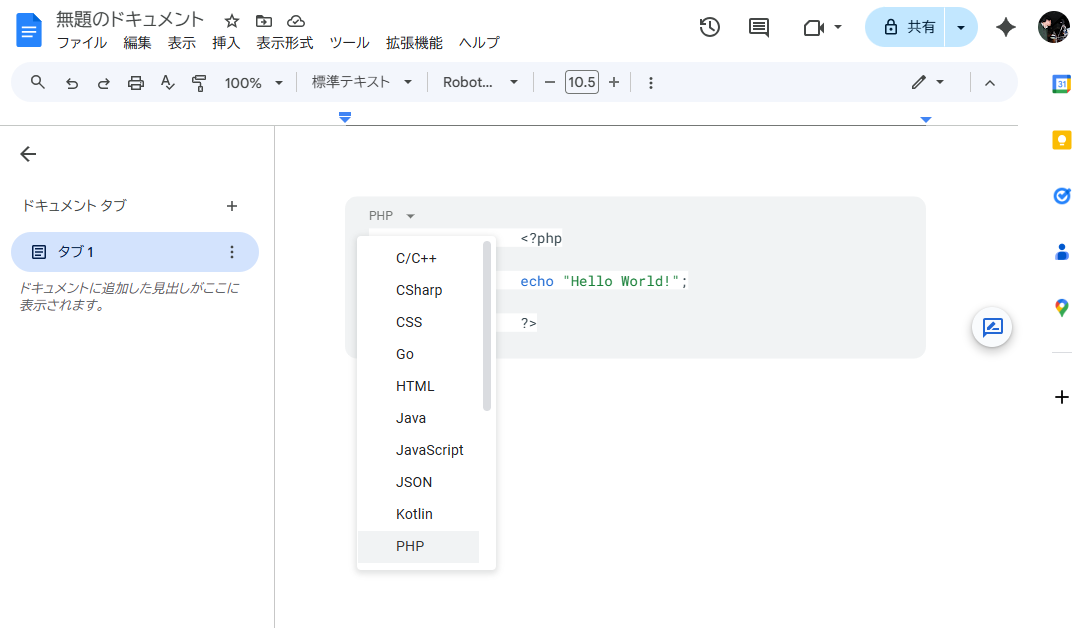Open Google Keep from side panel
Screen dimensions: 1083x628
pos(1062,140)
